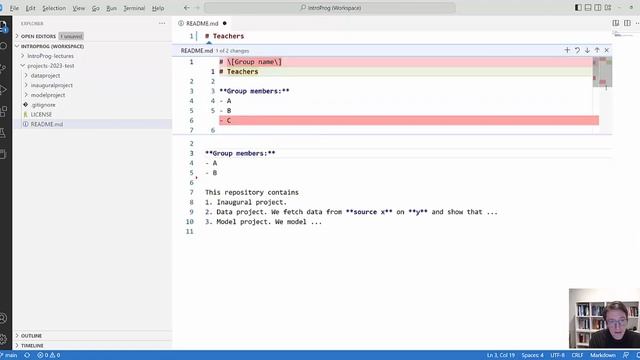
Task: Open the Selection menu
Action: pos(54,8)
